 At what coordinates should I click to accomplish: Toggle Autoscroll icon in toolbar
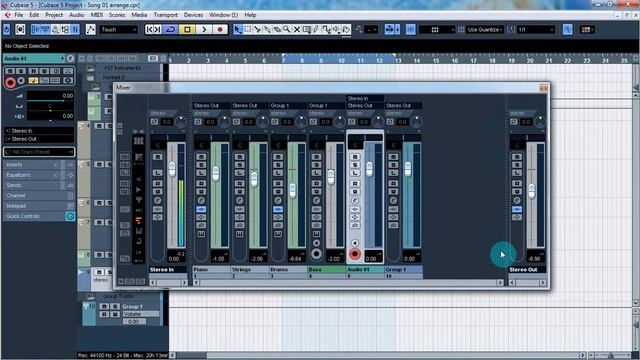tap(389, 29)
